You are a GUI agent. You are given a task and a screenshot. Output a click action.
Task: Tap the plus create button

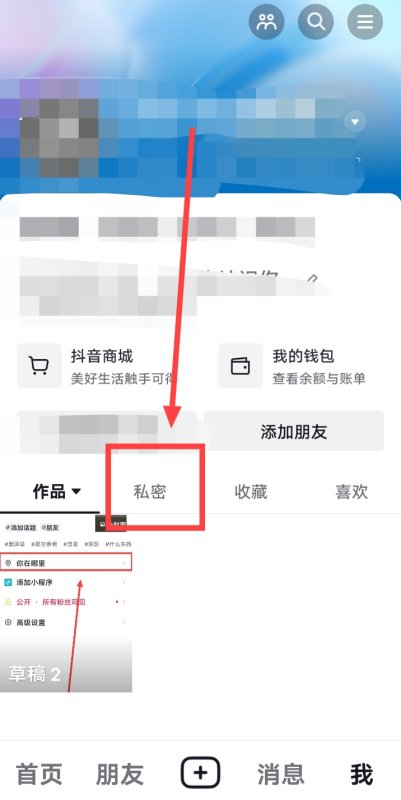(200, 773)
